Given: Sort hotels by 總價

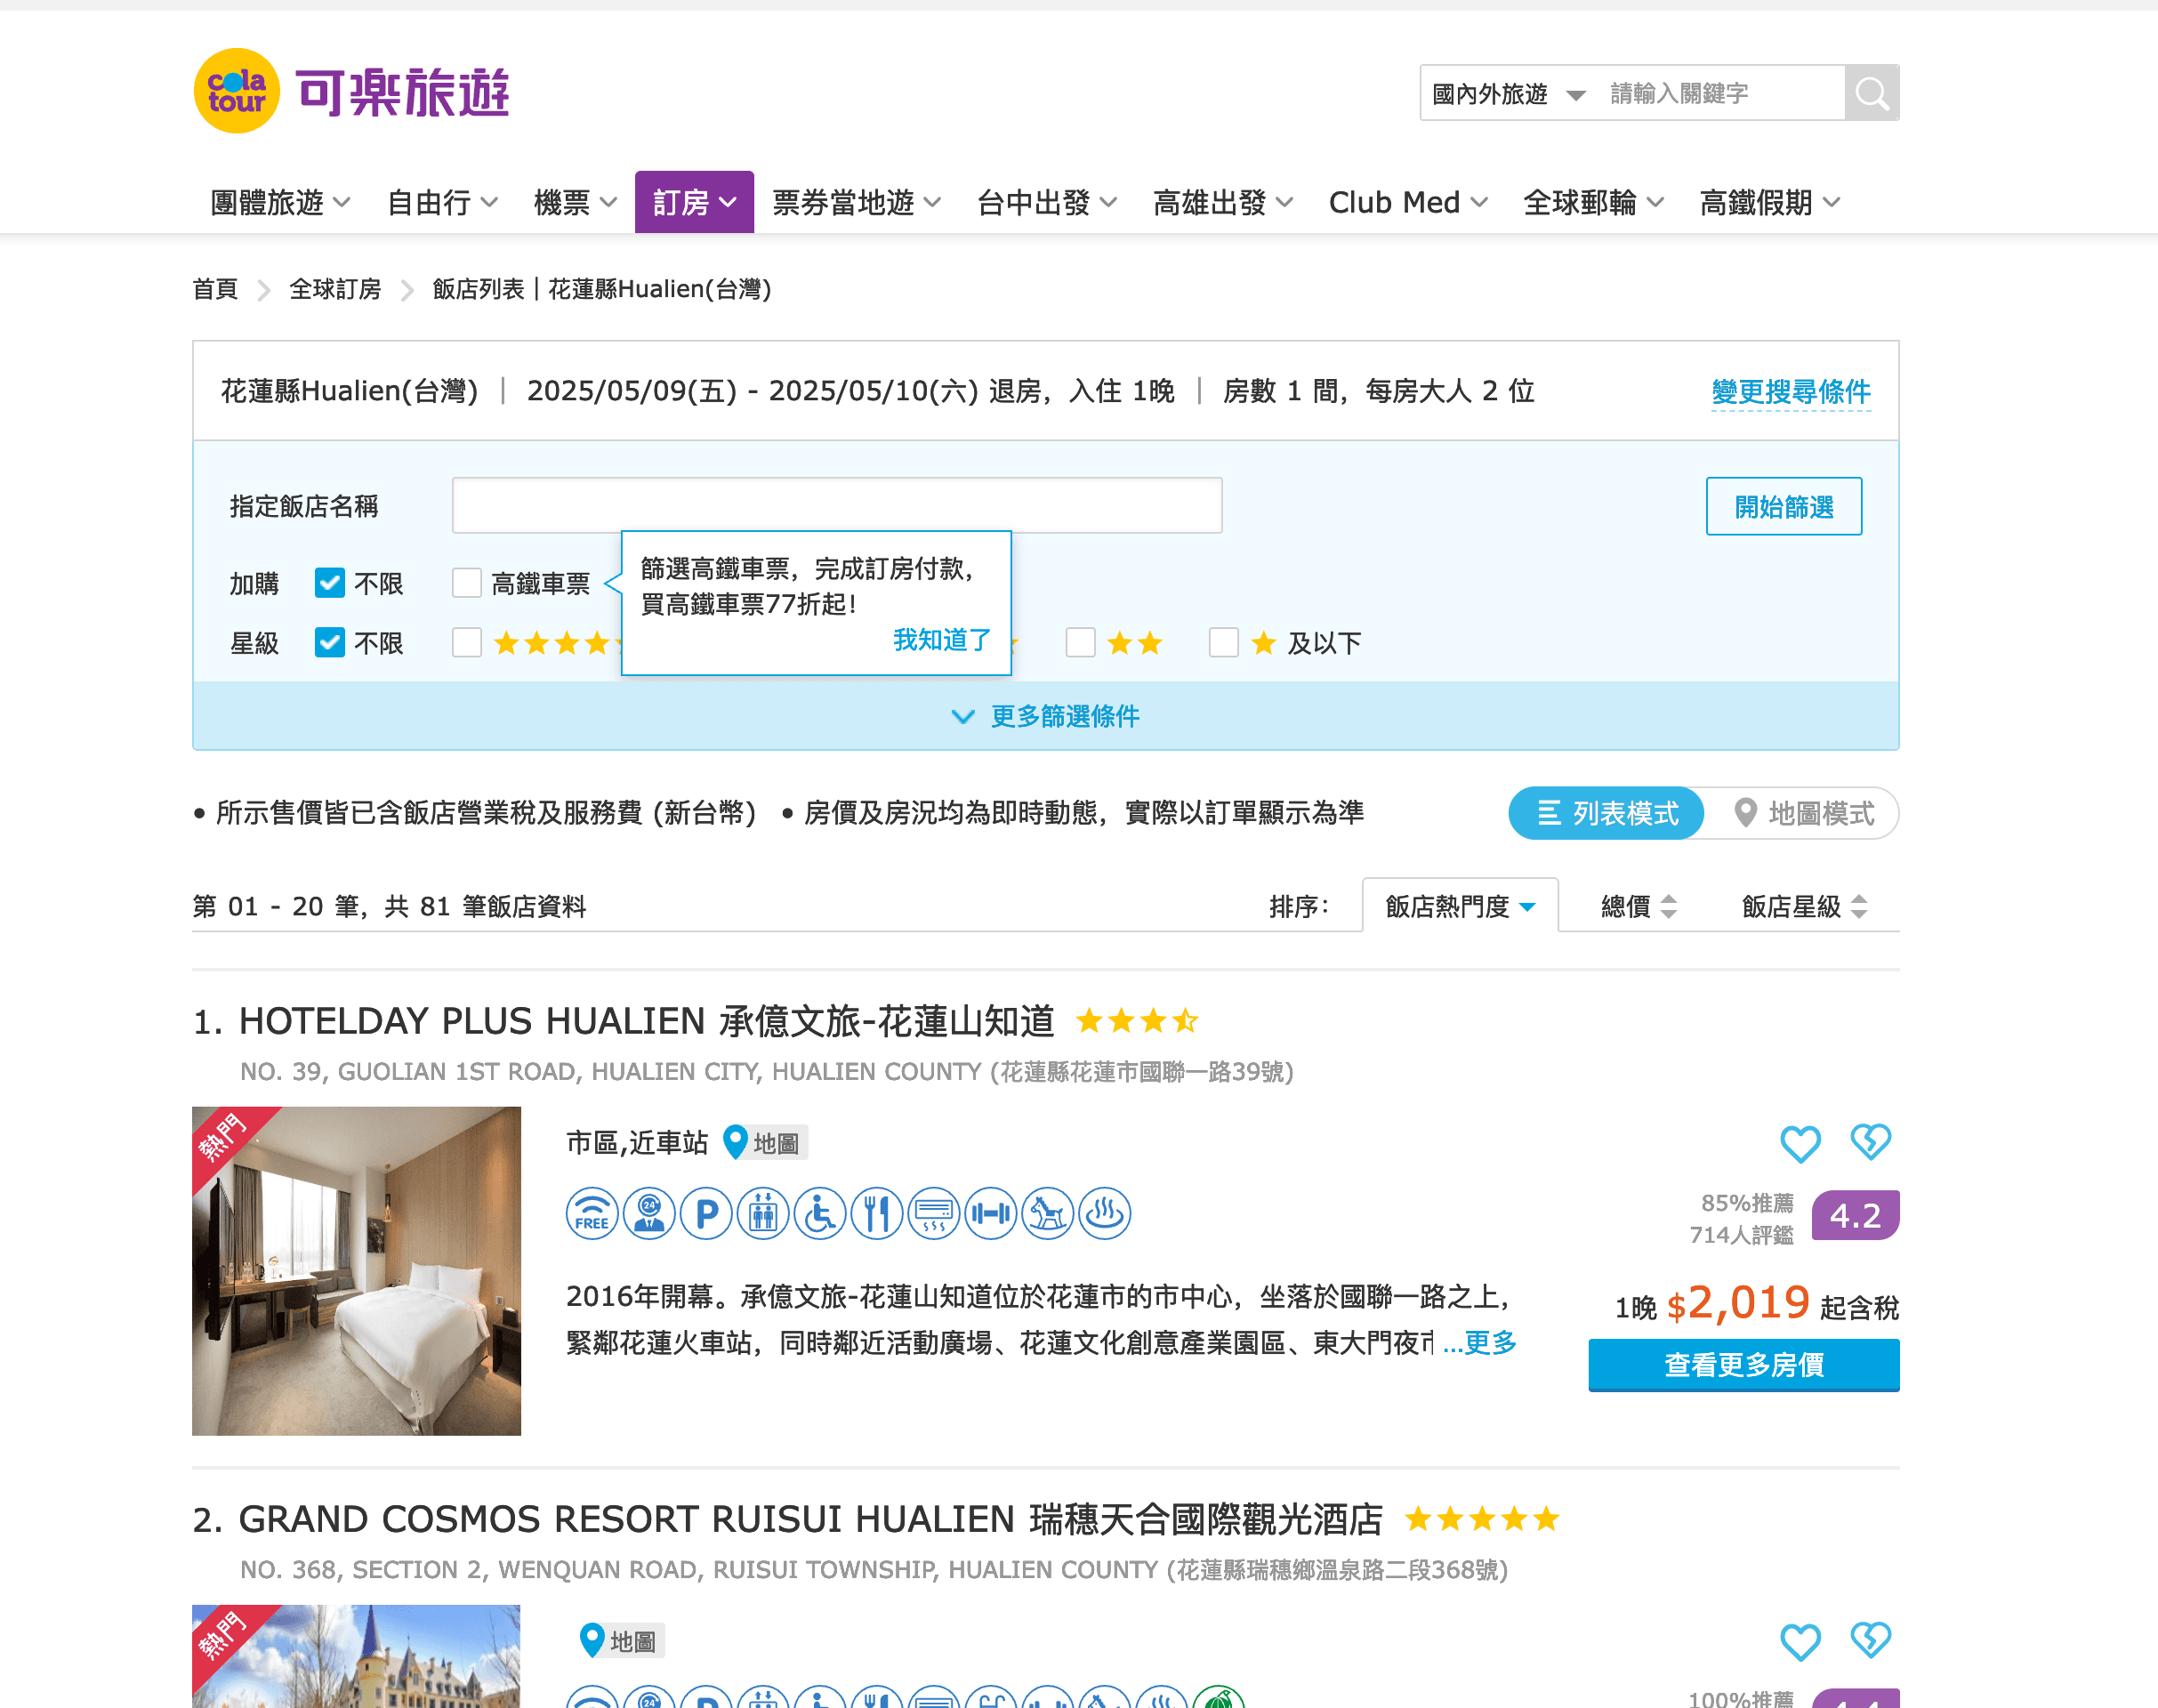Looking at the screenshot, I should pyautogui.click(x=1638, y=906).
